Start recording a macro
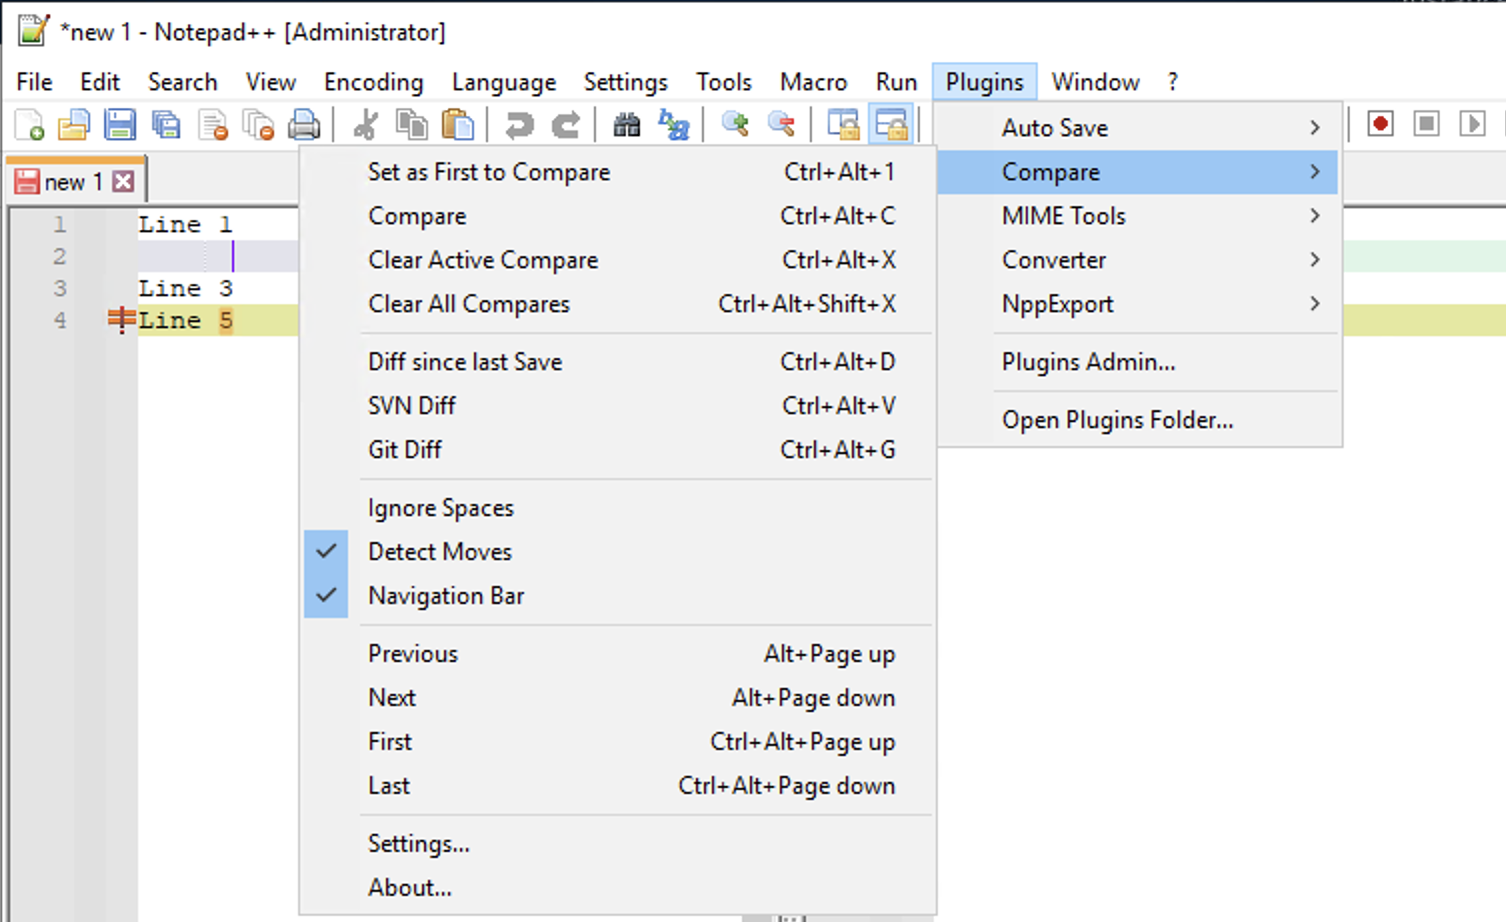Screen dimensions: 1506x922 (1380, 123)
